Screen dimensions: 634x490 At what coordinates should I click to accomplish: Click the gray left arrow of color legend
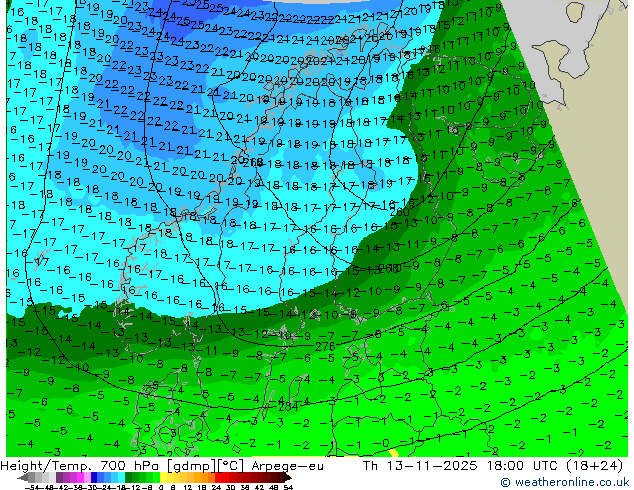point(23,478)
